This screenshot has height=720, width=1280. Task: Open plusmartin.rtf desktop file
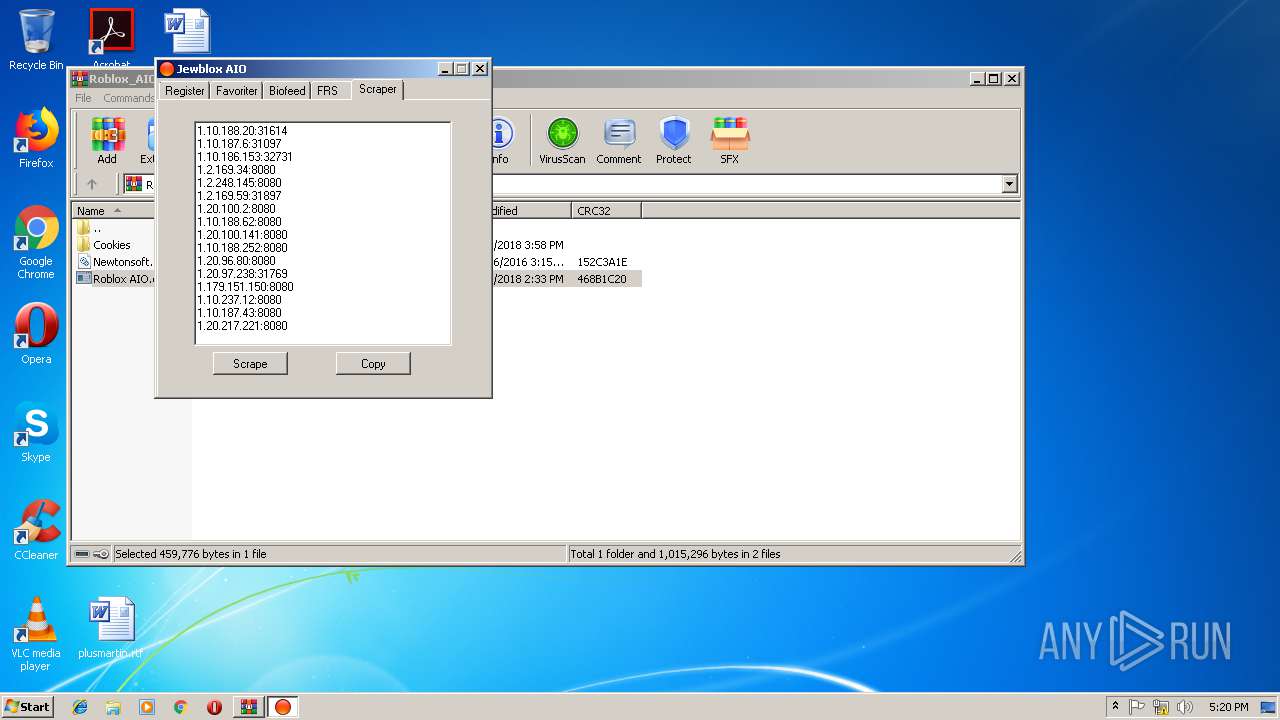(110, 628)
